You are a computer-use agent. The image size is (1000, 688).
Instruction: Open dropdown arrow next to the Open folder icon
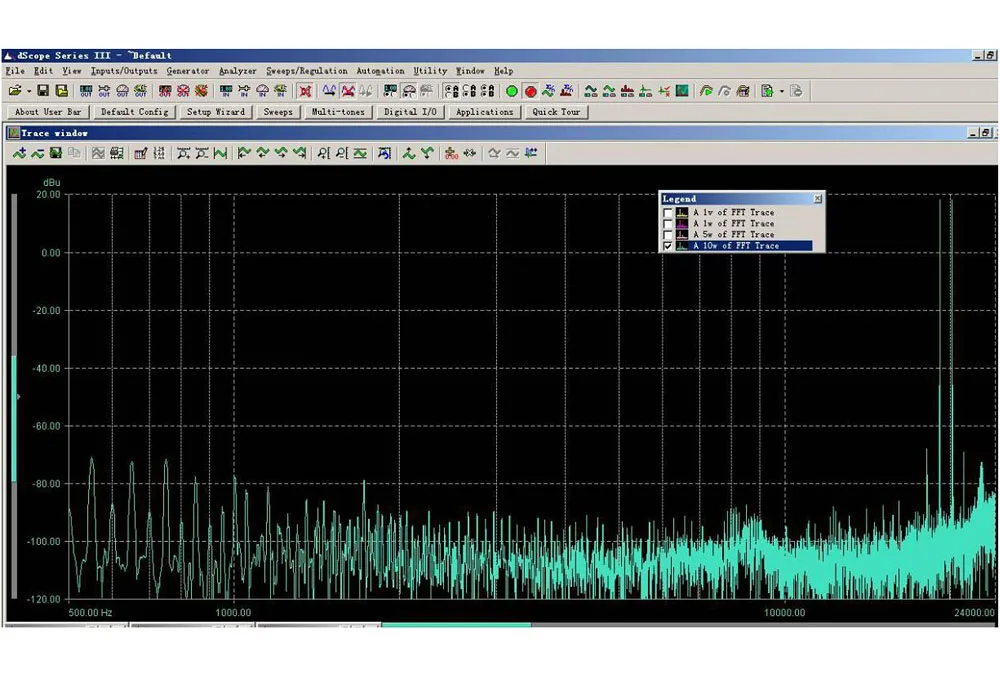[x=28, y=91]
